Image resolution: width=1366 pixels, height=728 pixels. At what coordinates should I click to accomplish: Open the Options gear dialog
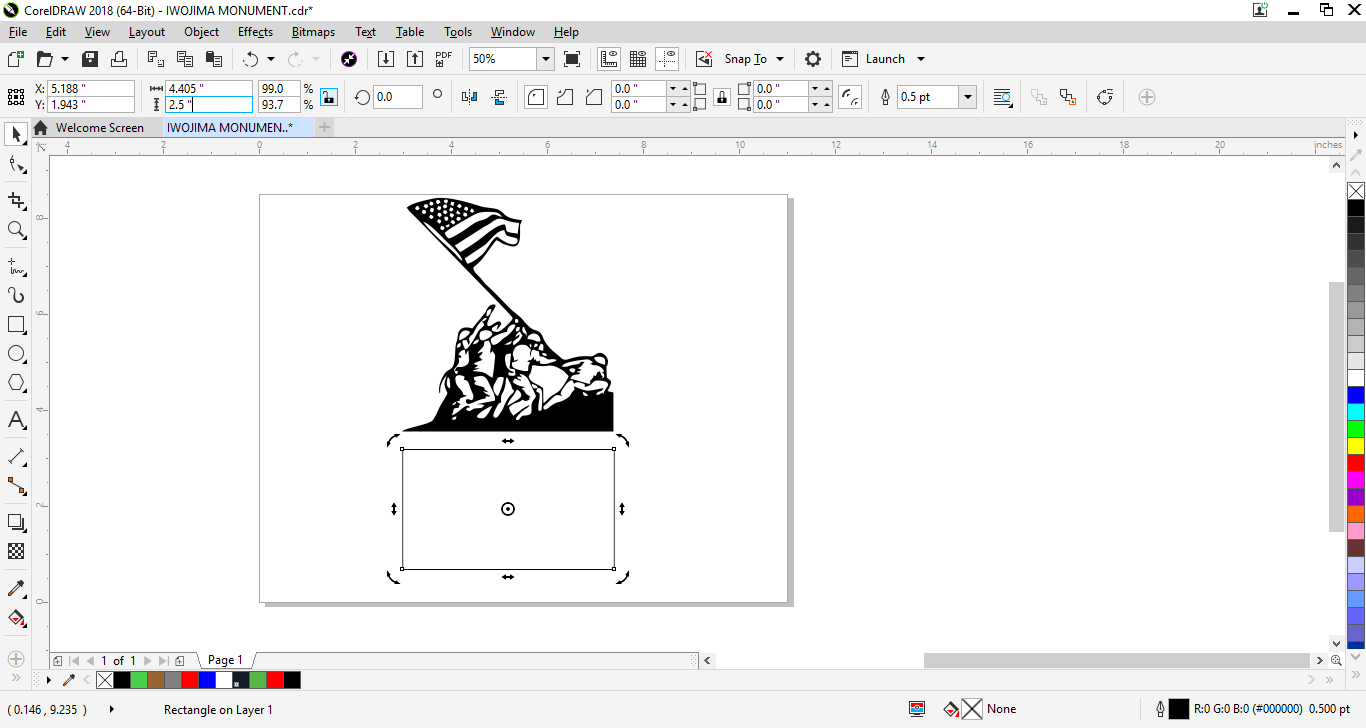click(813, 59)
